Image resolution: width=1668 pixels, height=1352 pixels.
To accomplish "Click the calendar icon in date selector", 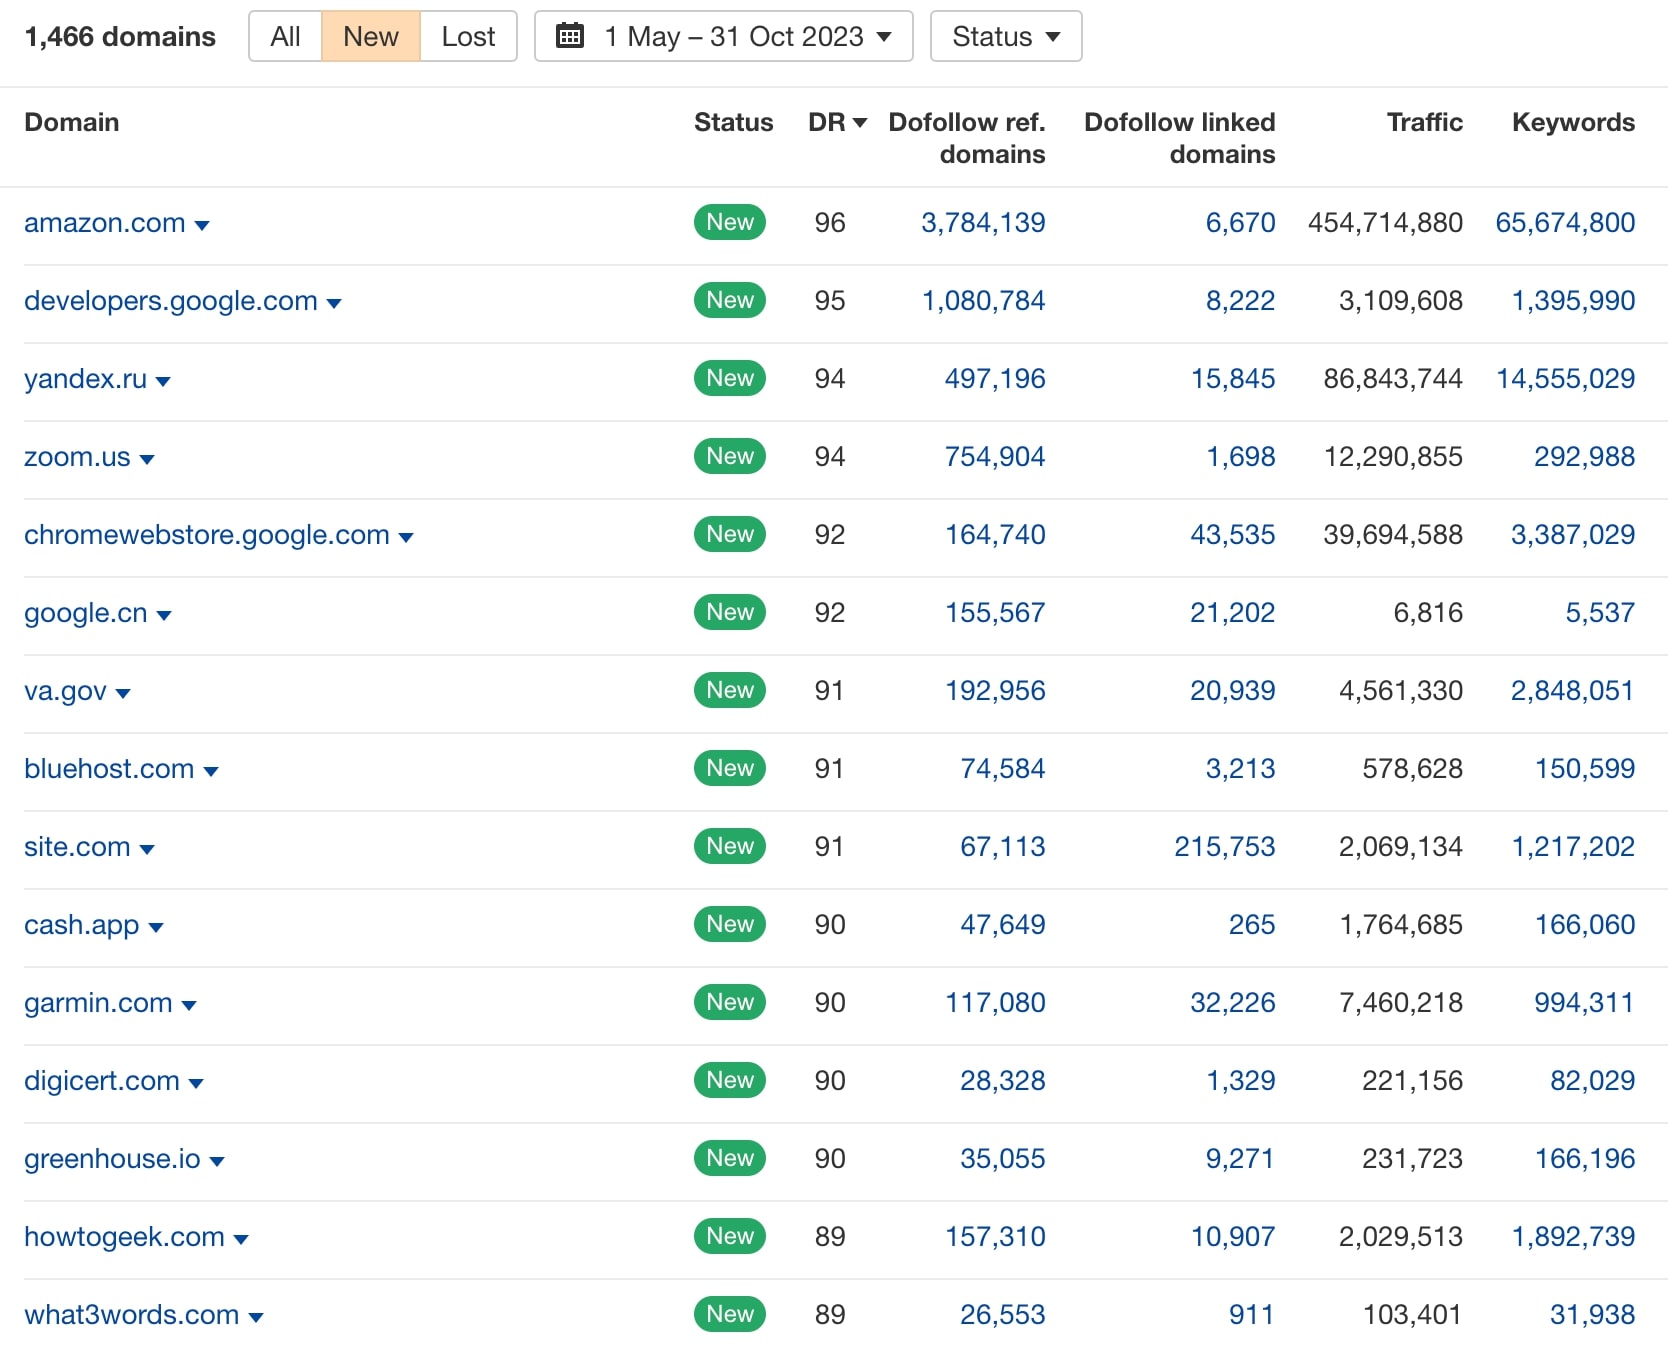I will [x=570, y=36].
